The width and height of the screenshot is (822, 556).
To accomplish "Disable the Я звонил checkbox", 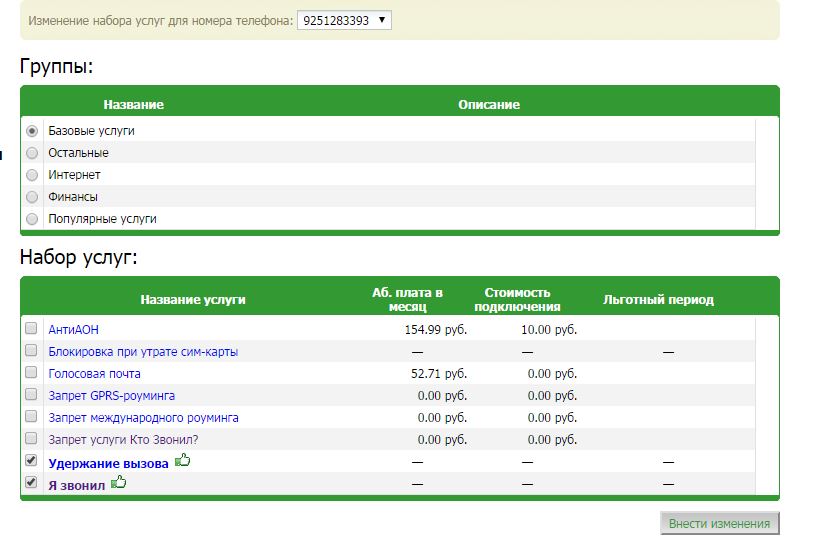I will (x=31, y=483).
